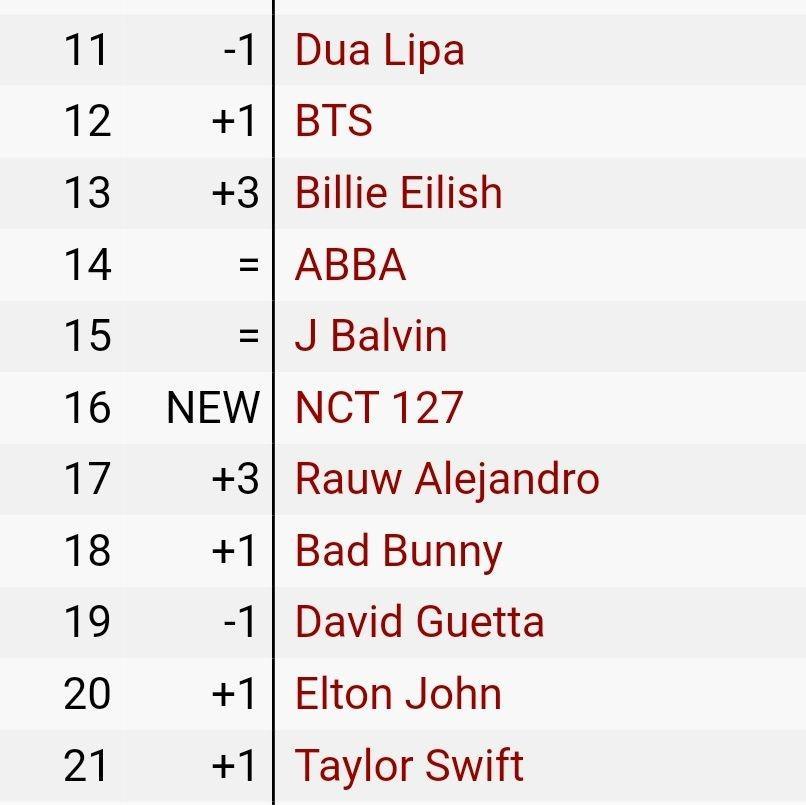This screenshot has width=806, height=805.
Task: Click the equals sign beside ABBA
Action: click(249, 265)
